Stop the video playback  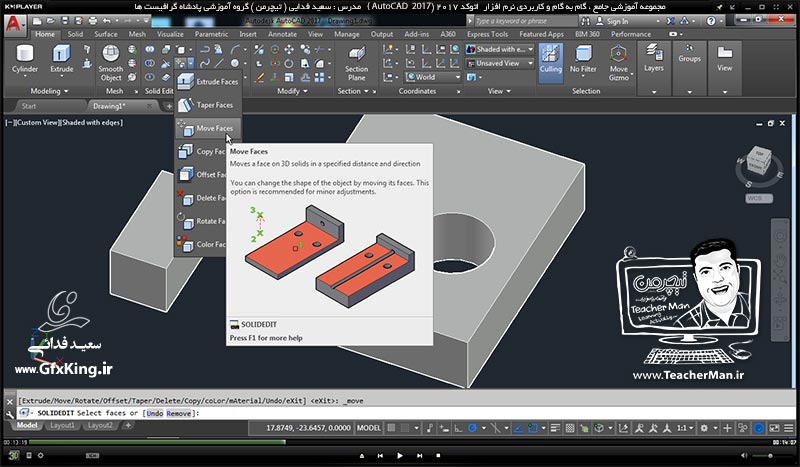coord(438,455)
